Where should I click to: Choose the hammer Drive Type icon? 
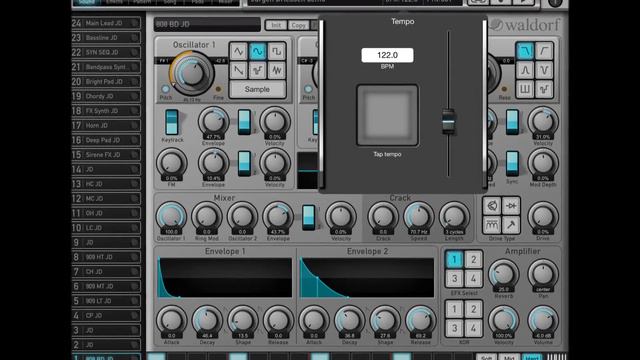point(511,224)
